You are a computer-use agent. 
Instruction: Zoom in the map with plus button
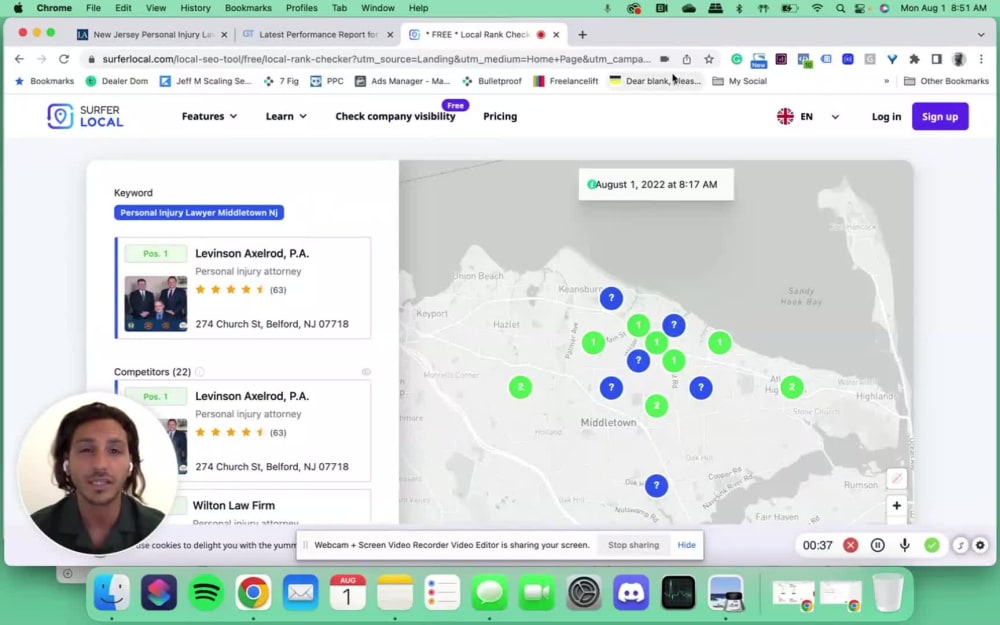click(896, 506)
